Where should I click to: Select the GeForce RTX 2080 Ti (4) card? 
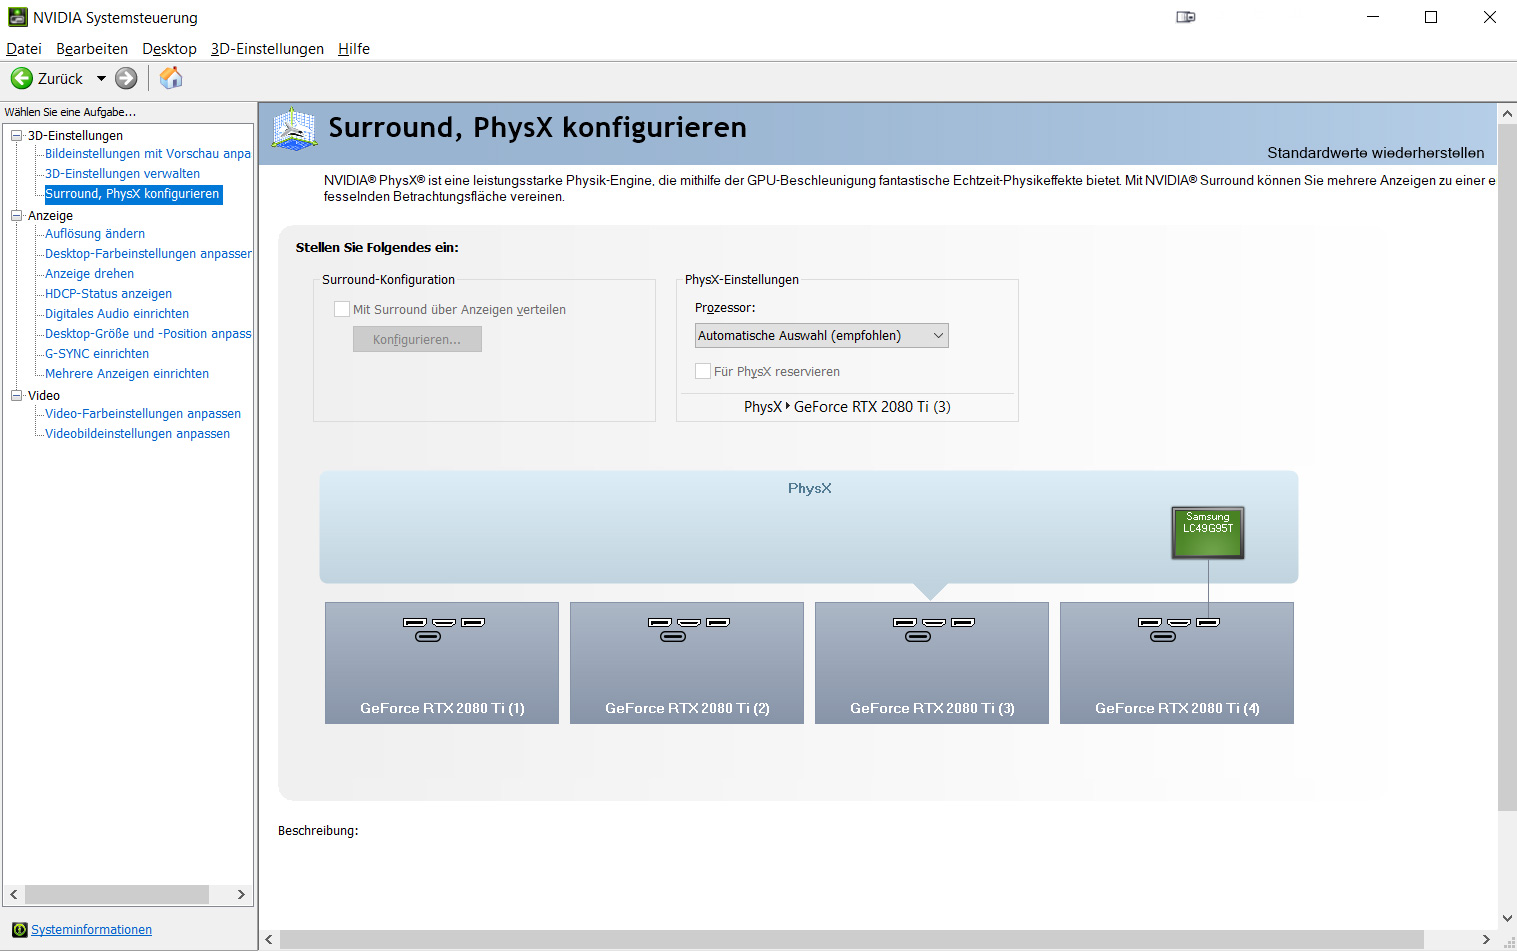tap(1177, 663)
